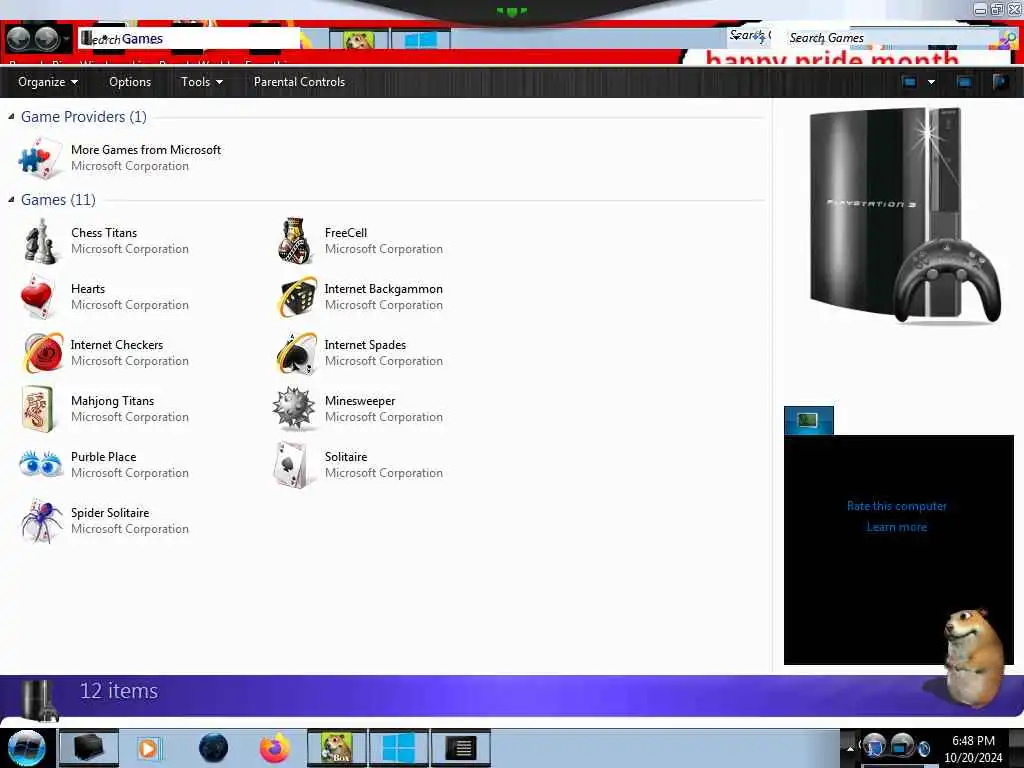Select the "Internet Backgammon" label

click(x=383, y=289)
